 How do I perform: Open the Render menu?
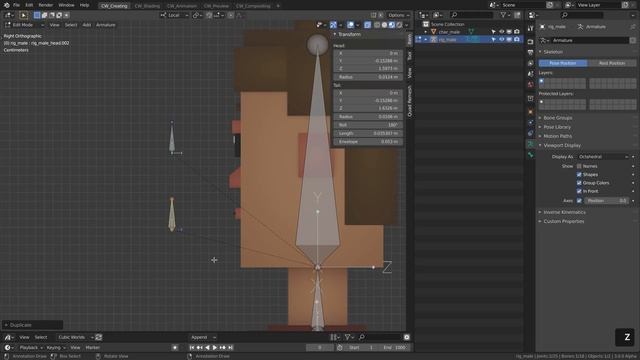coord(46,5)
